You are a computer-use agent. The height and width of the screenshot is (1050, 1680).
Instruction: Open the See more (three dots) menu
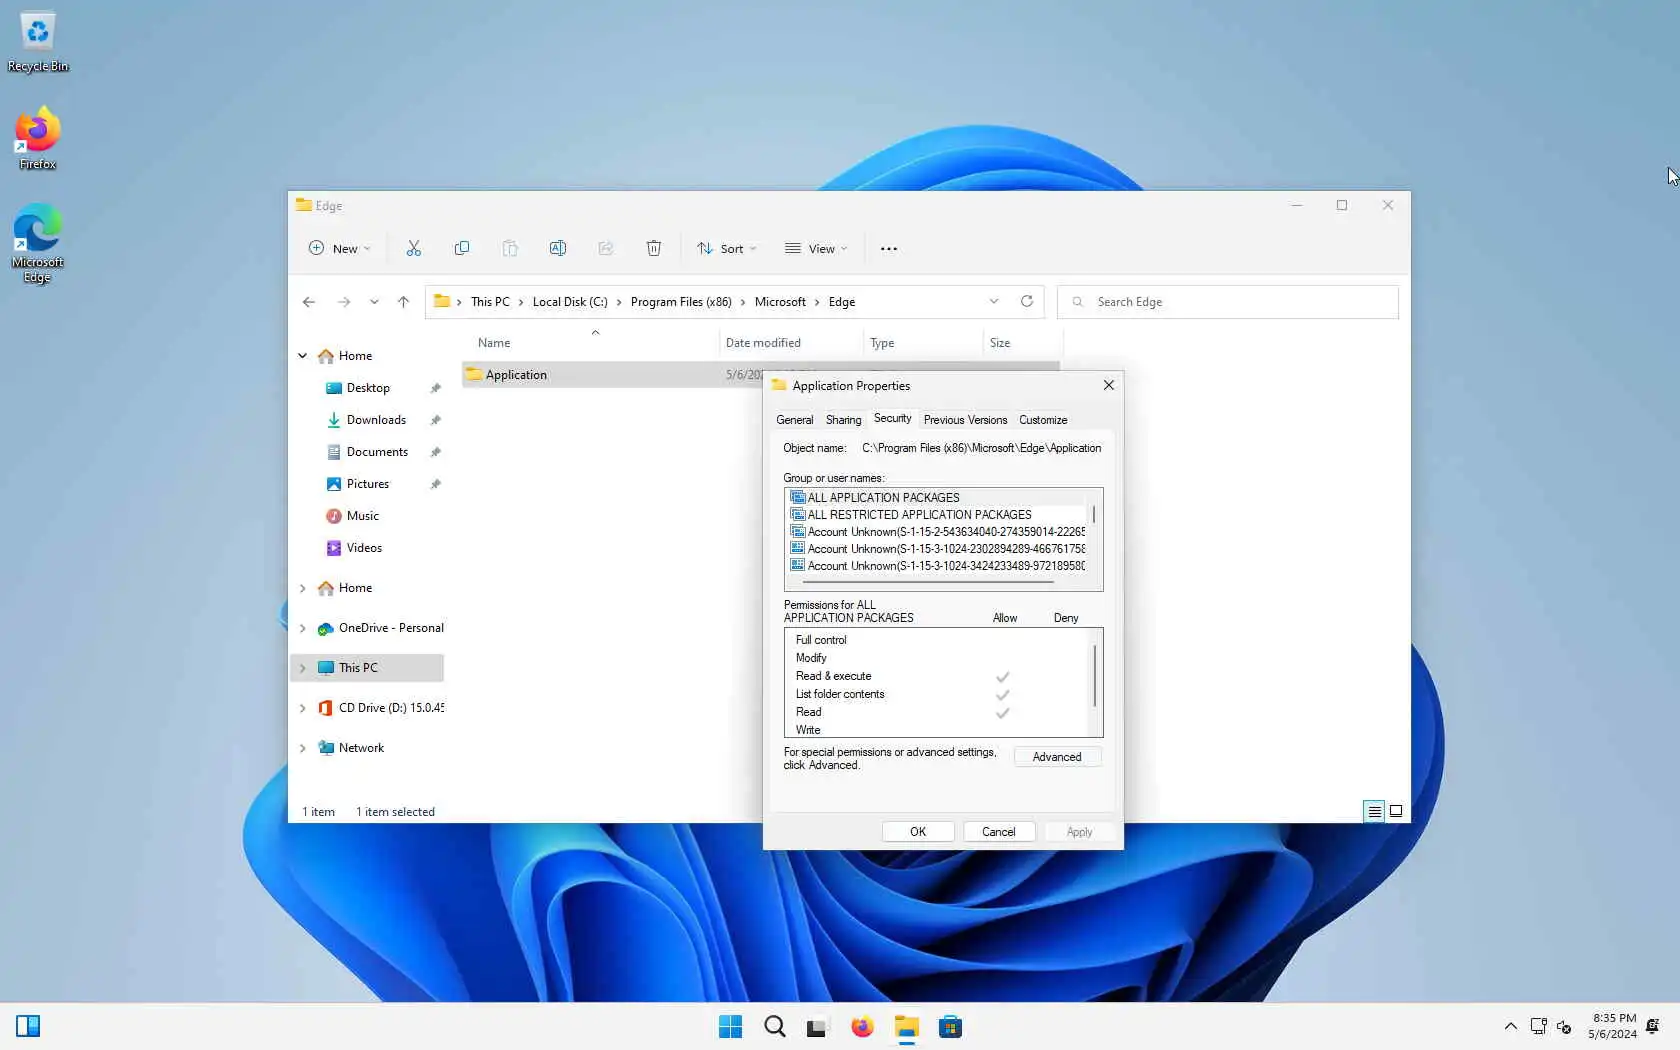tap(889, 248)
